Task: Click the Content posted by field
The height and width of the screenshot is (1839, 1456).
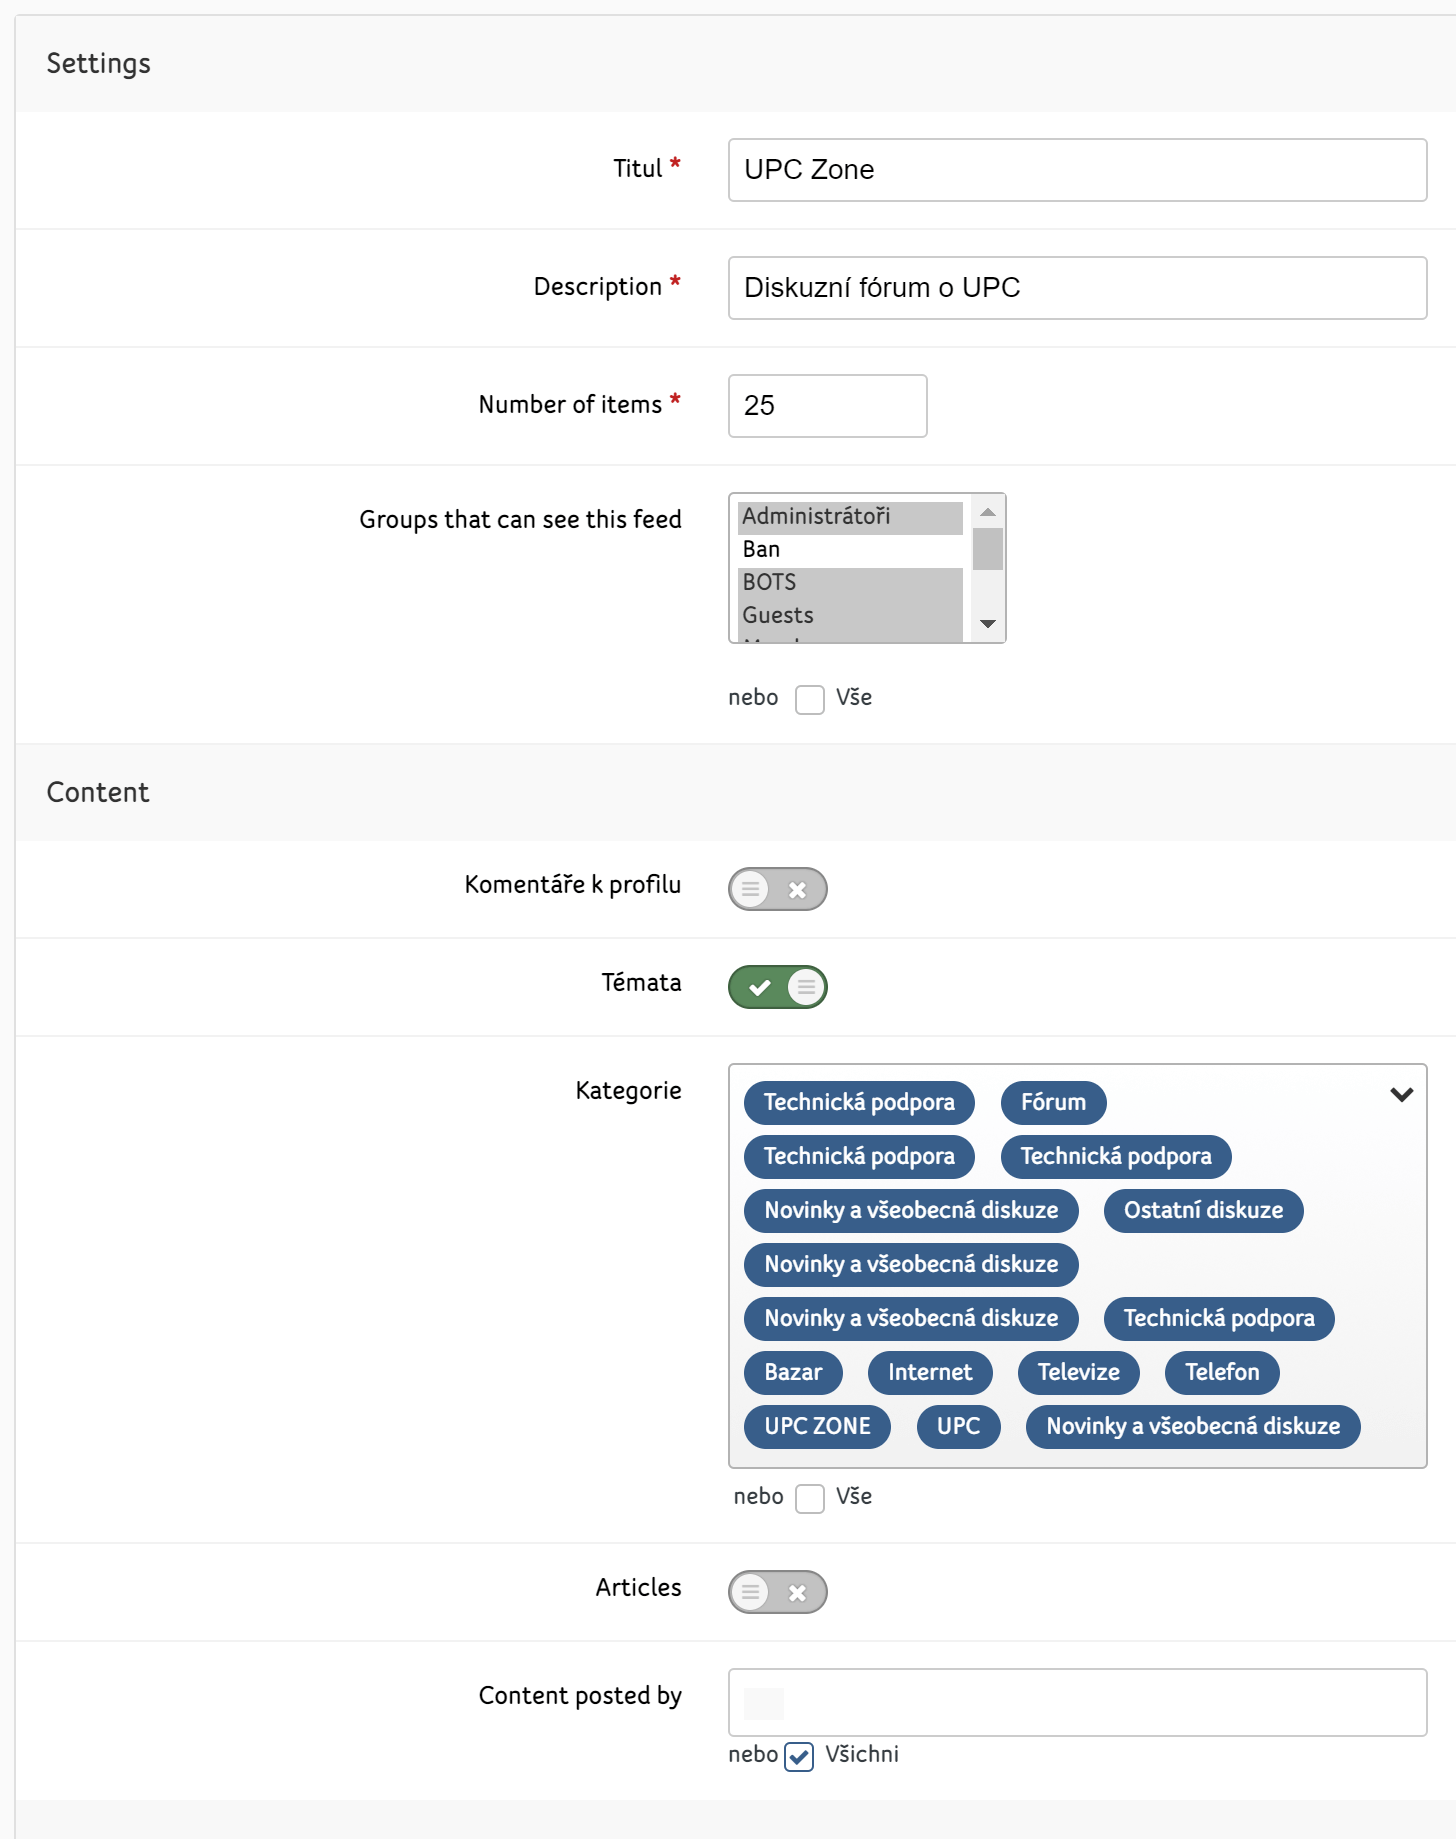Action: tap(1077, 1702)
